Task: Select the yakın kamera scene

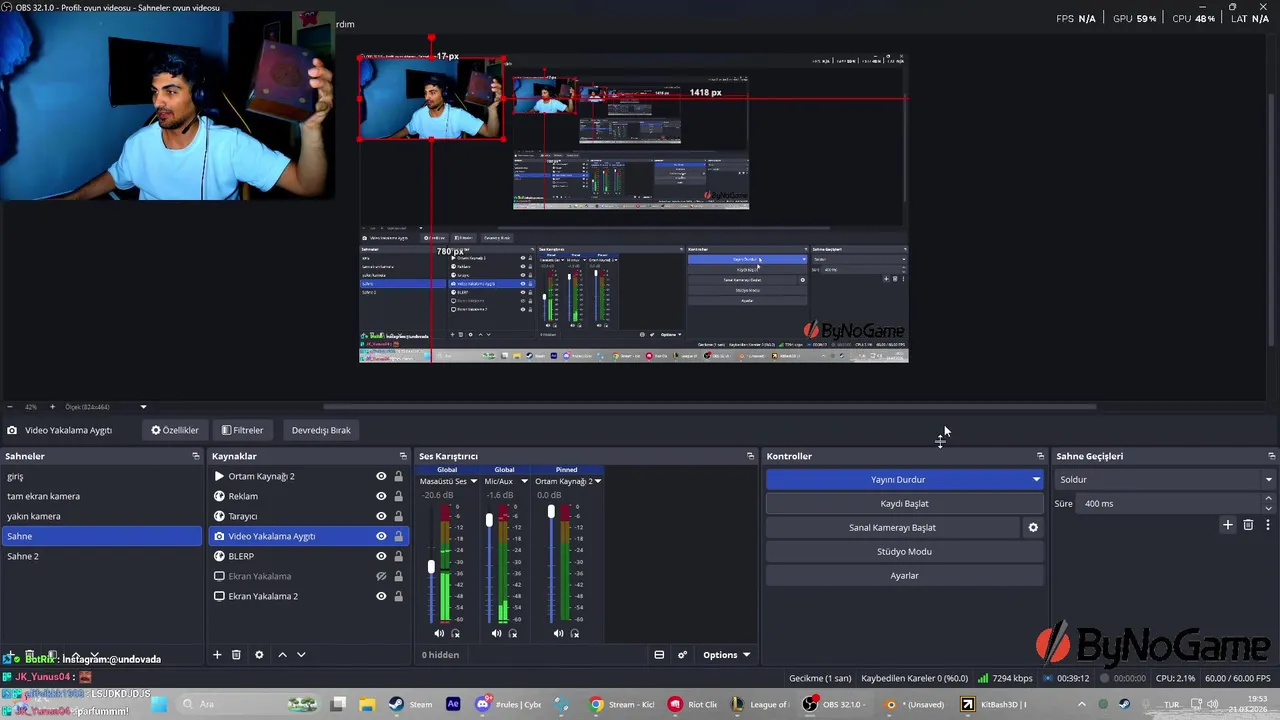Action: pyautogui.click(x=101, y=516)
